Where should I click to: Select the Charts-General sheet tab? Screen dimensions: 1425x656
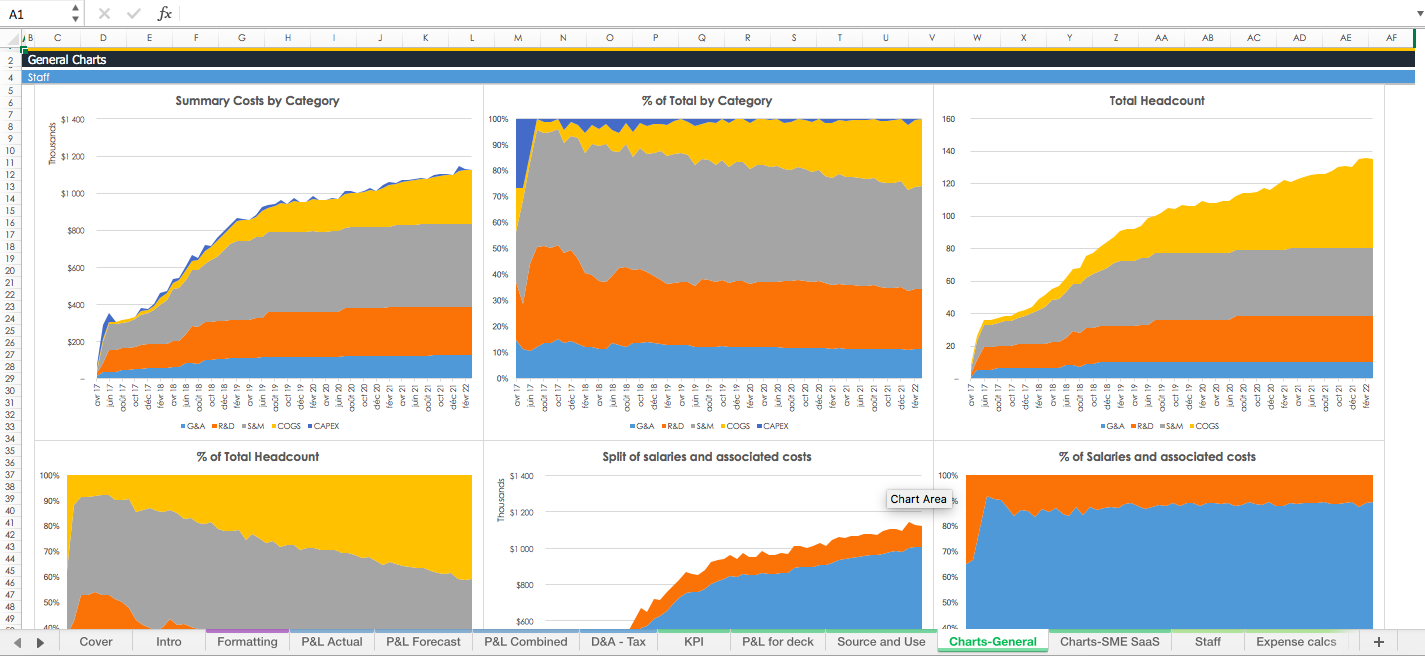(993, 642)
